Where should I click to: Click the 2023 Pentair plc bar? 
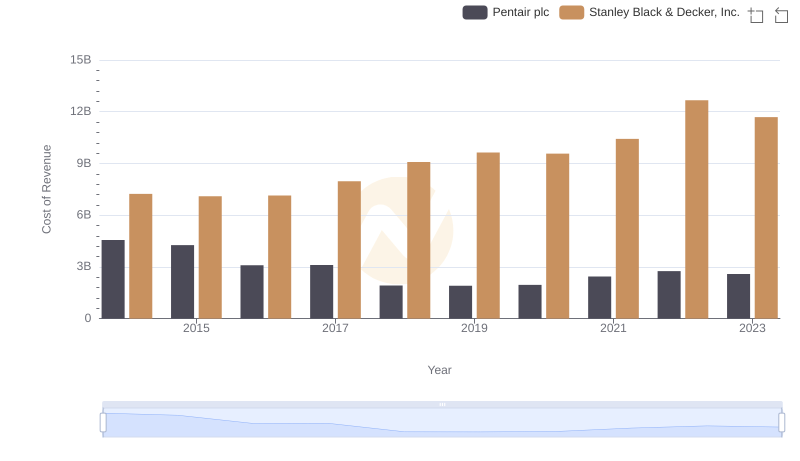click(x=738, y=296)
